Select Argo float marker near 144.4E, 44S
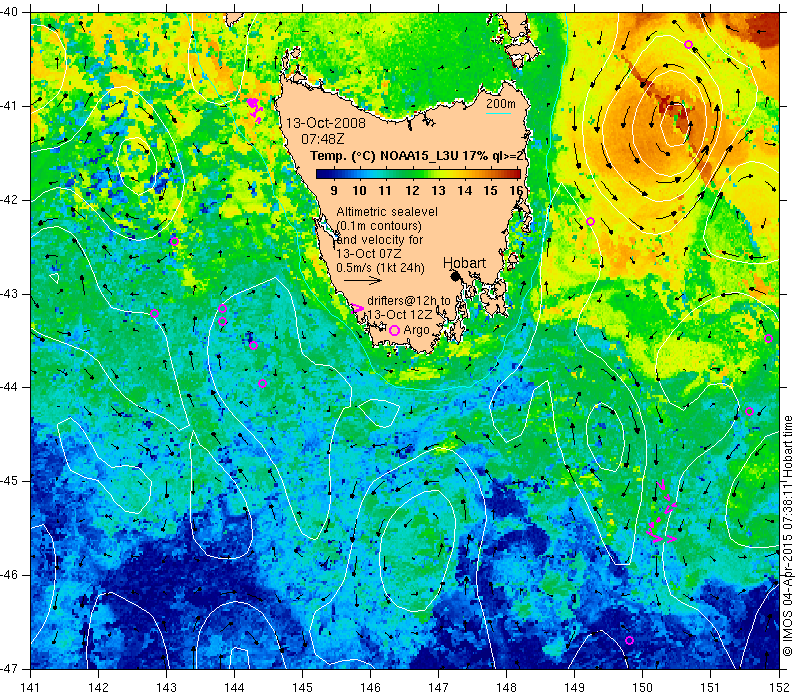This screenshot has height=700, width=800. coord(262,384)
